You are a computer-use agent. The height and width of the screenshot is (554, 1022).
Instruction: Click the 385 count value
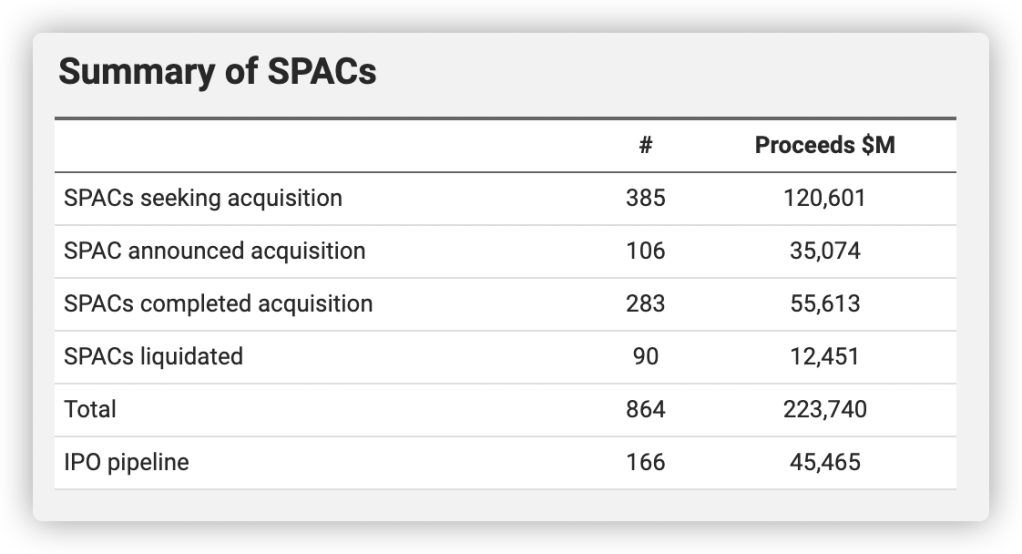[x=645, y=198]
